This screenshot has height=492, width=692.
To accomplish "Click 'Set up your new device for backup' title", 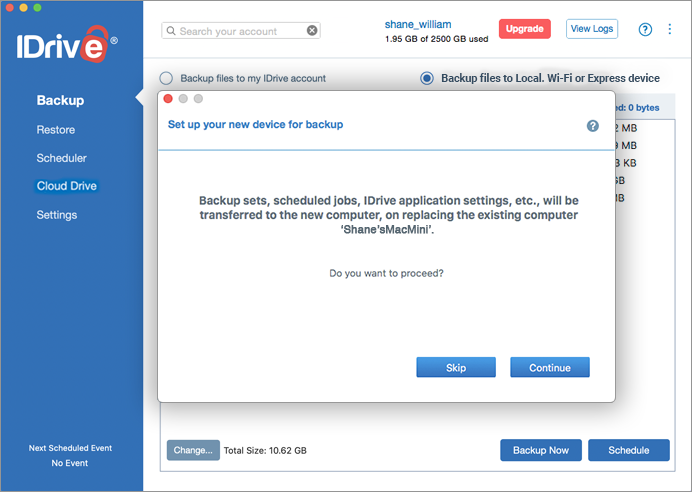I will click(256, 125).
